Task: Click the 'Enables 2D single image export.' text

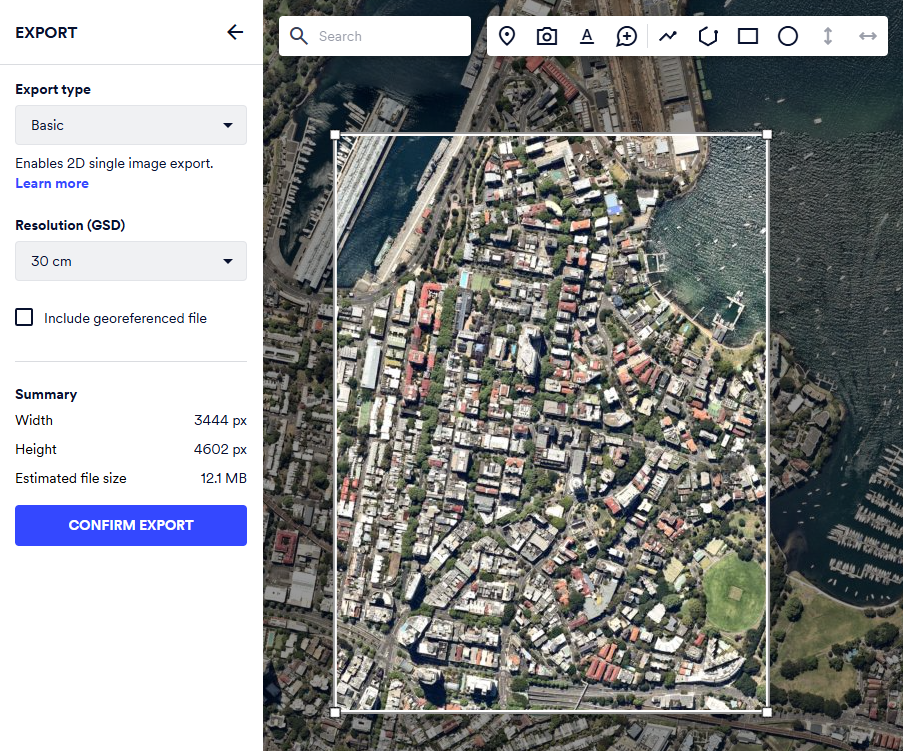Action: pos(114,164)
